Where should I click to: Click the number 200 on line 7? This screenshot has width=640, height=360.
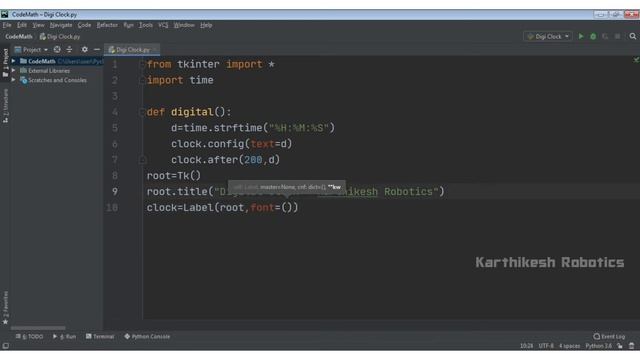(x=253, y=160)
